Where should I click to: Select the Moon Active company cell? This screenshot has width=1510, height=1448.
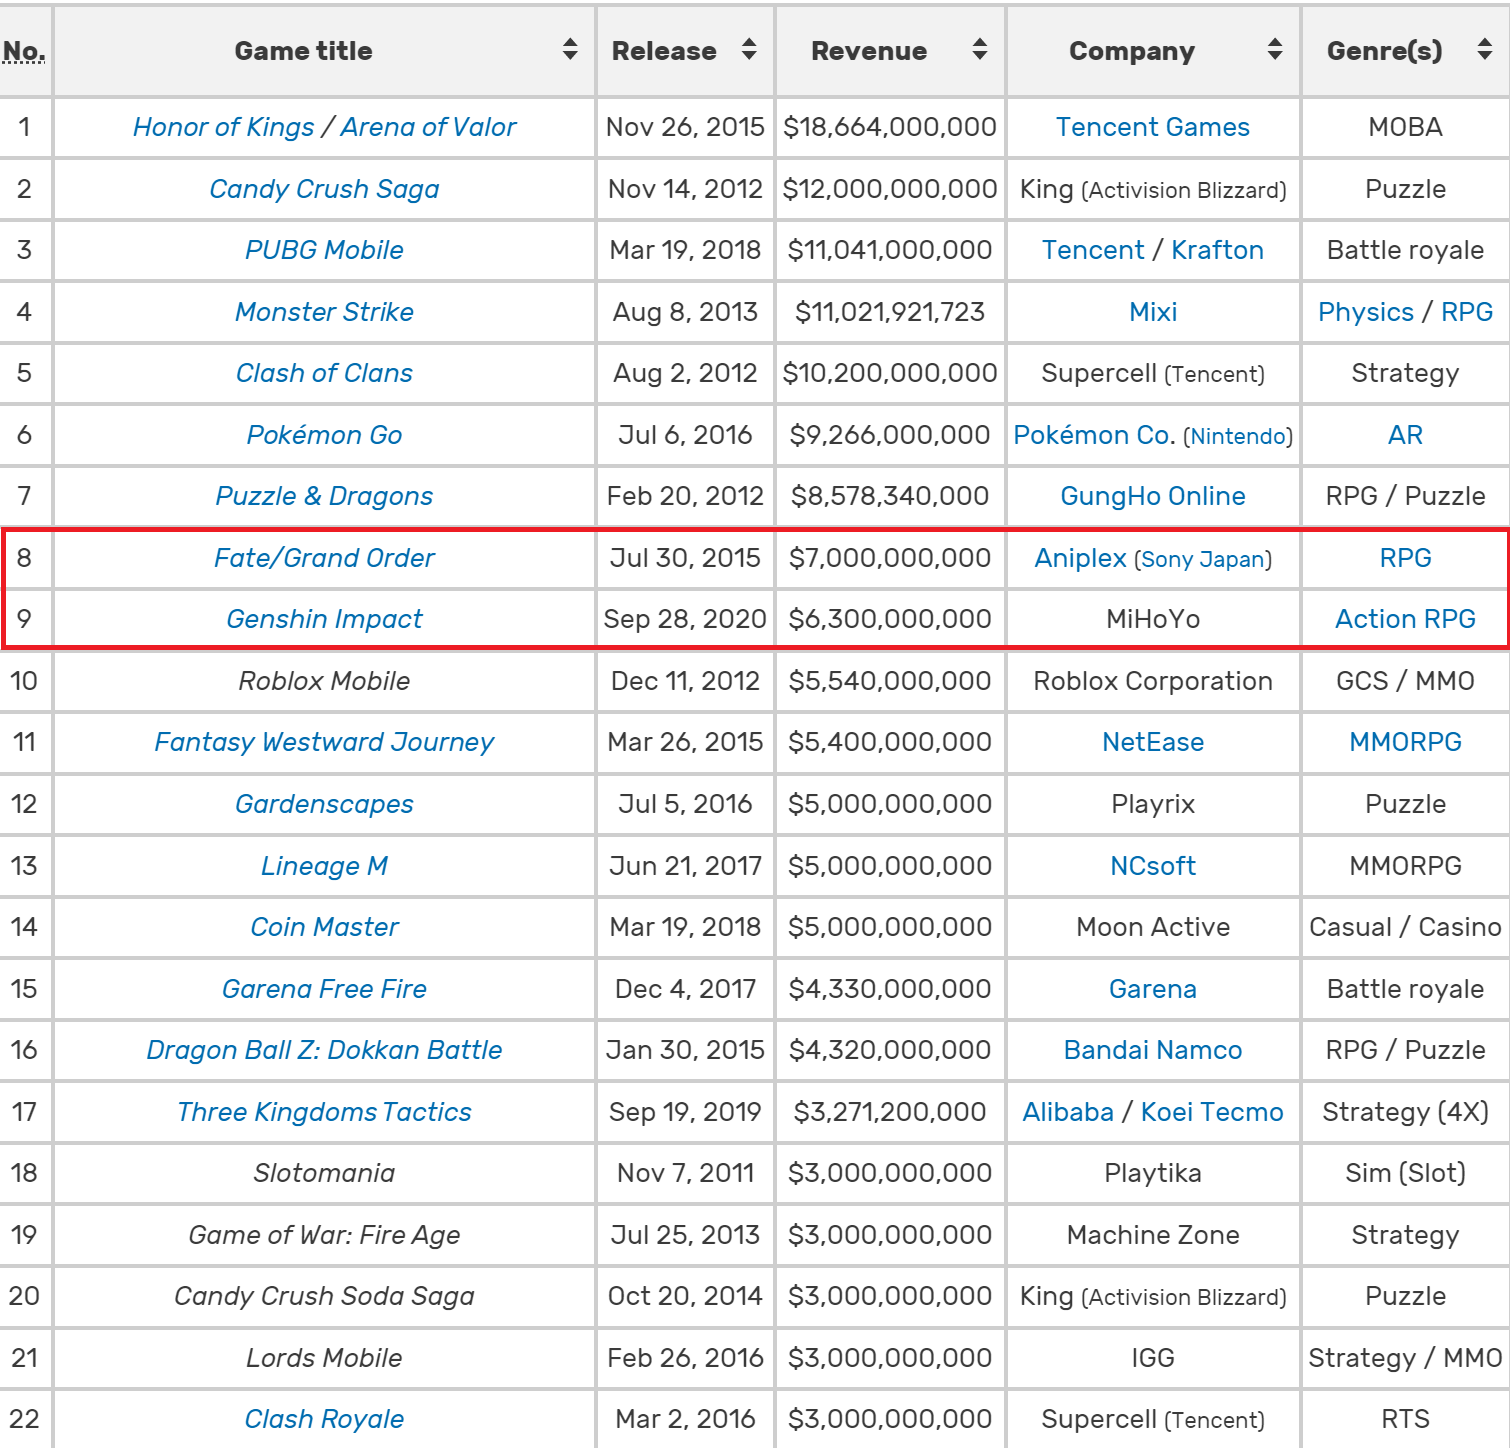(1153, 927)
